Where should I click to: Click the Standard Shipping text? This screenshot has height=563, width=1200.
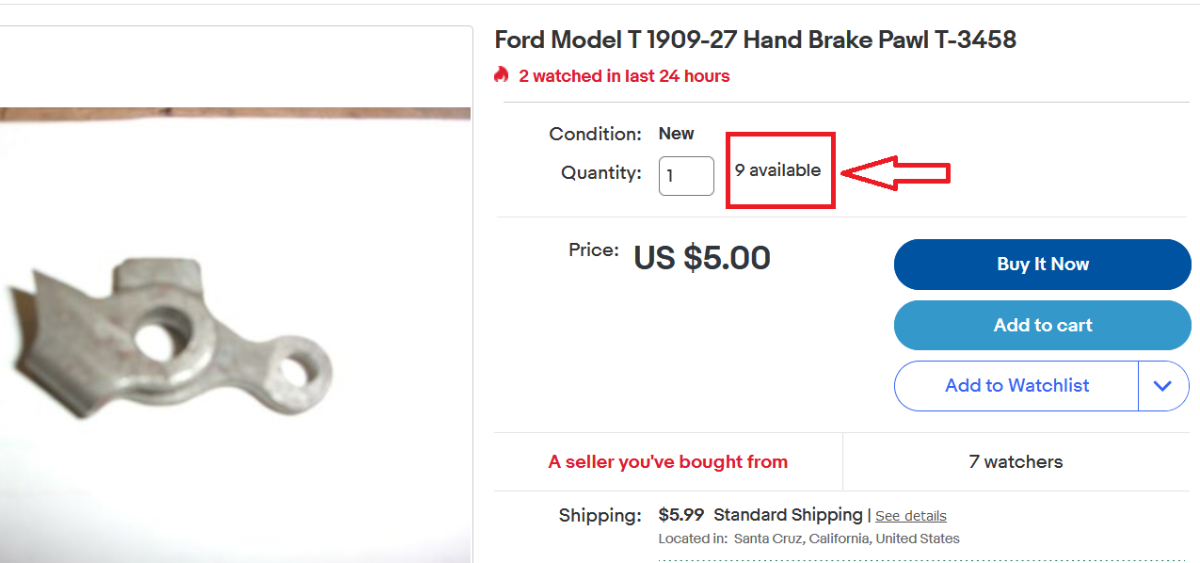click(788, 515)
